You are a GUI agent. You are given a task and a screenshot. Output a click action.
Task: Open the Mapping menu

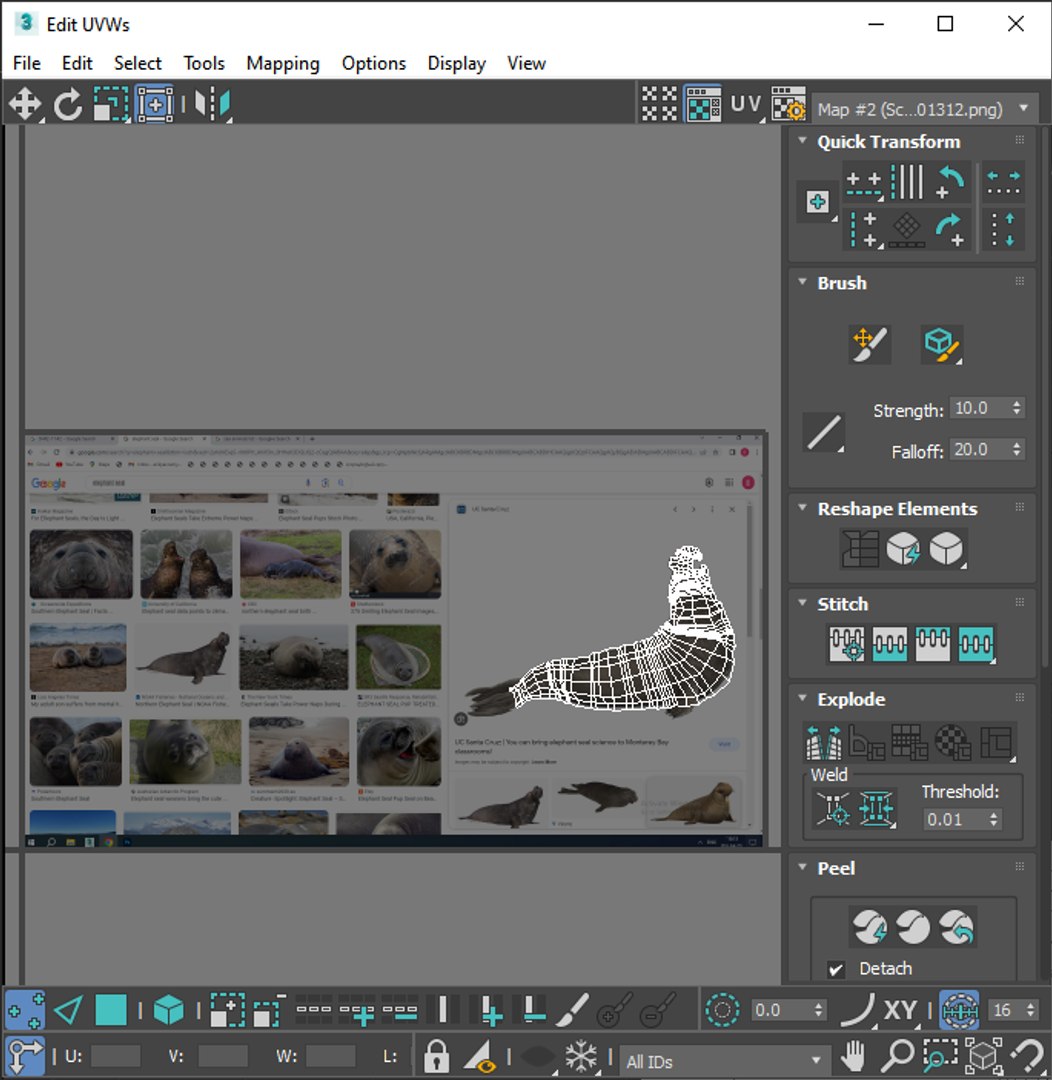(x=283, y=63)
